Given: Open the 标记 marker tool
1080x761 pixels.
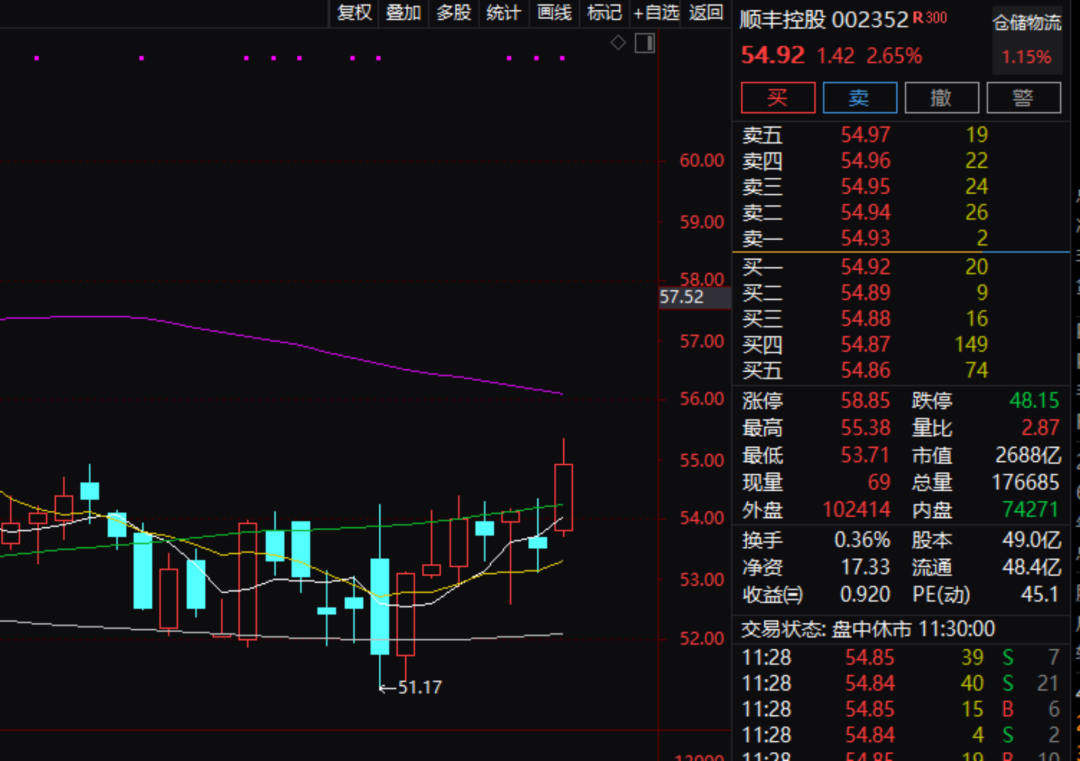Looking at the screenshot, I should (604, 14).
